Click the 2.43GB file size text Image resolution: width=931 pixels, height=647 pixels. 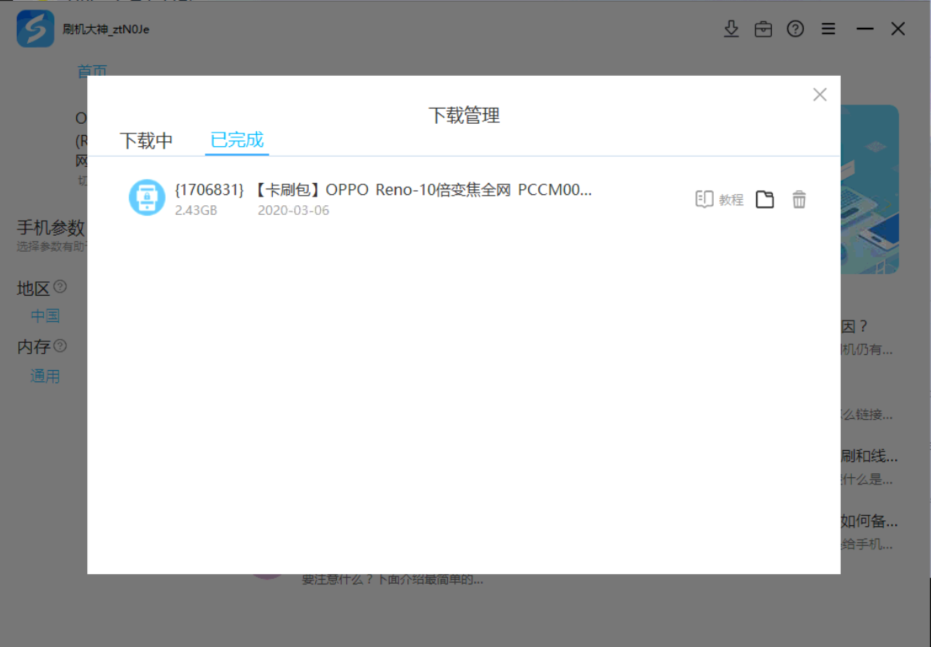tap(196, 210)
